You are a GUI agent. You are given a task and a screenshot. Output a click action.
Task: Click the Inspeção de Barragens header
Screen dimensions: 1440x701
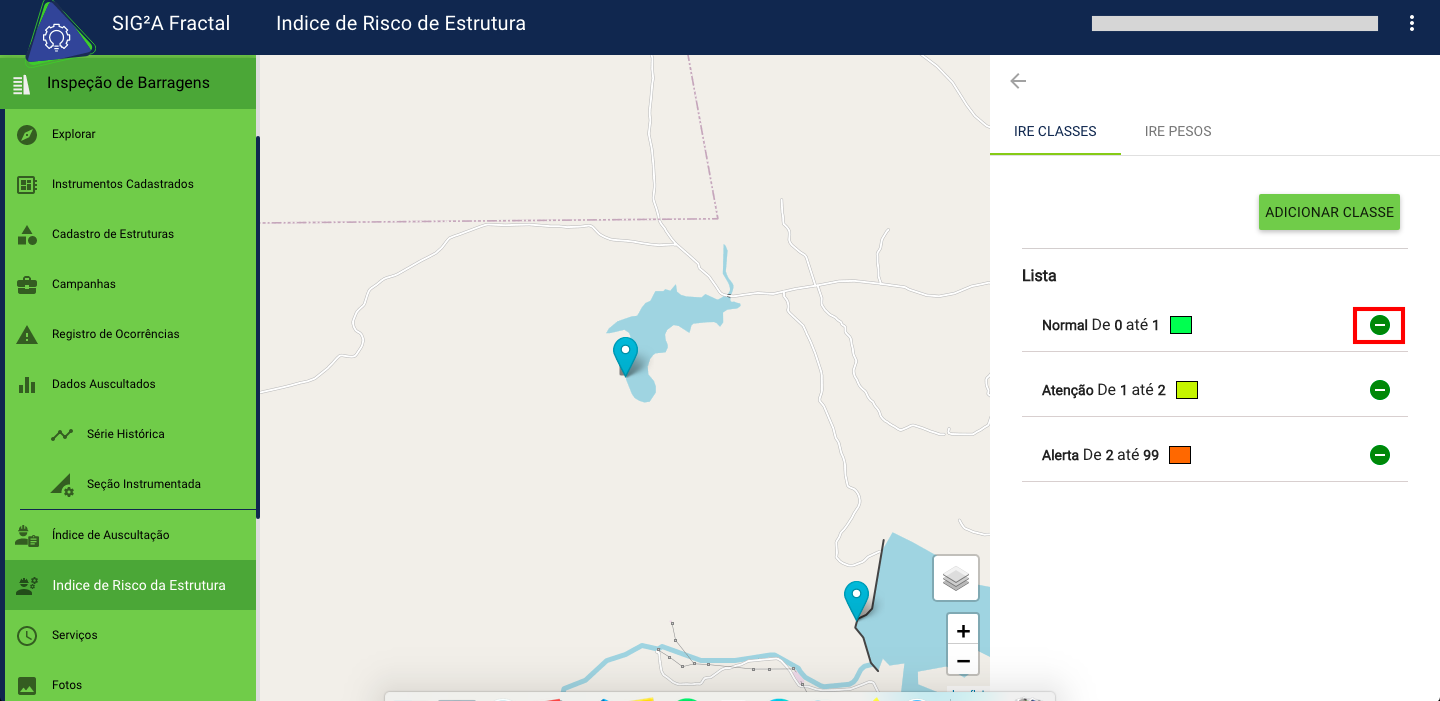coord(128,83)
